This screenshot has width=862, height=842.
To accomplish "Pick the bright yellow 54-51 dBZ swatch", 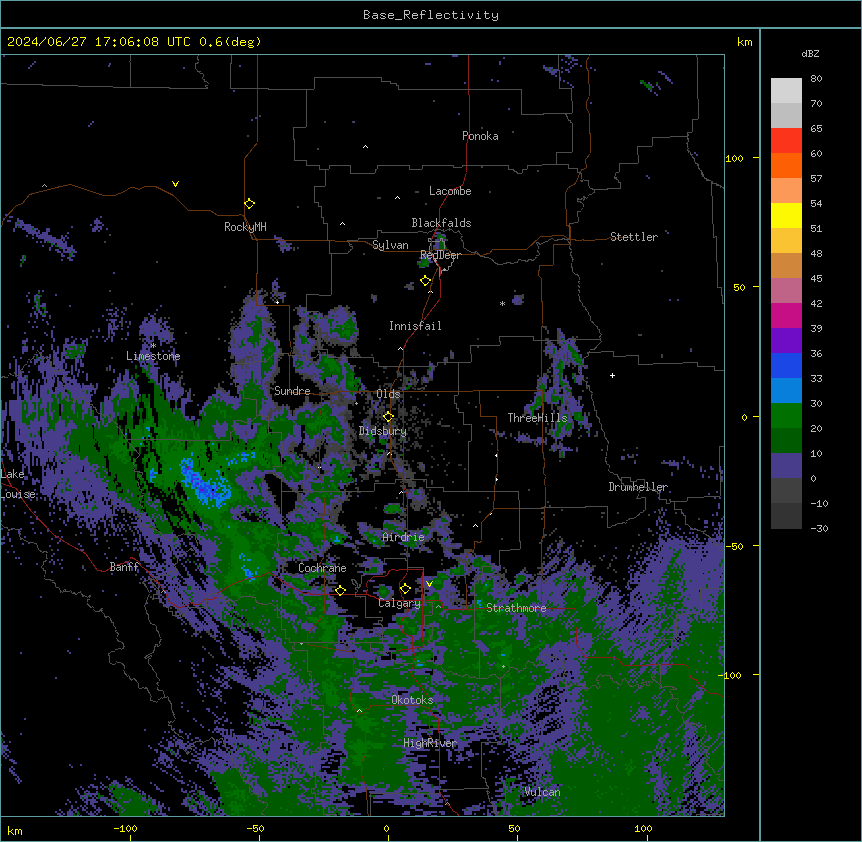I will point(786,215).
